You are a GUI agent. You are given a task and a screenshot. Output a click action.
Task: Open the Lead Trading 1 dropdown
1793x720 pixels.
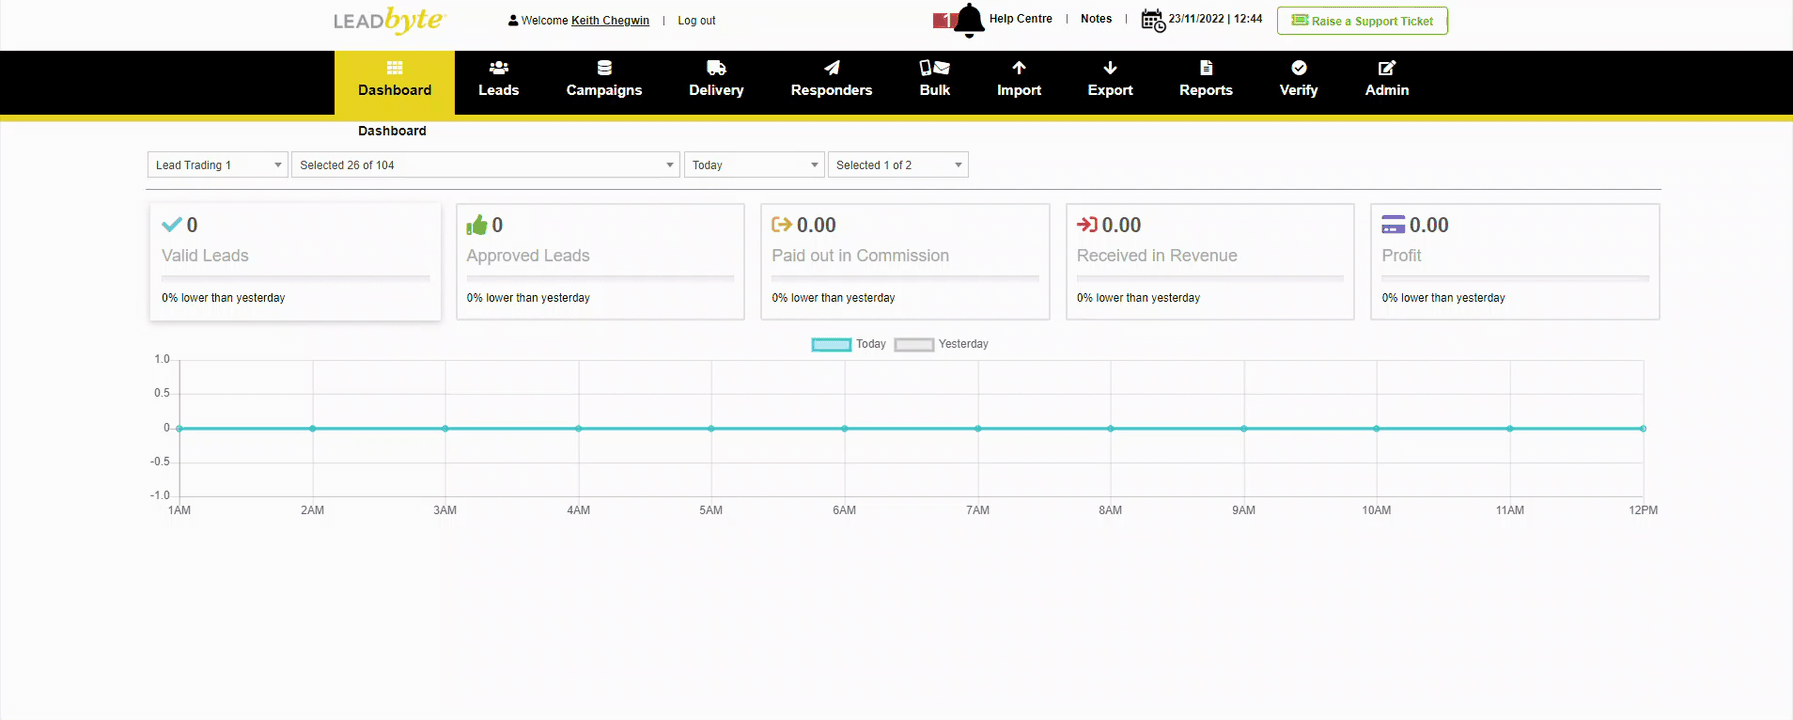pyautogui.click(x=218, y=165)
